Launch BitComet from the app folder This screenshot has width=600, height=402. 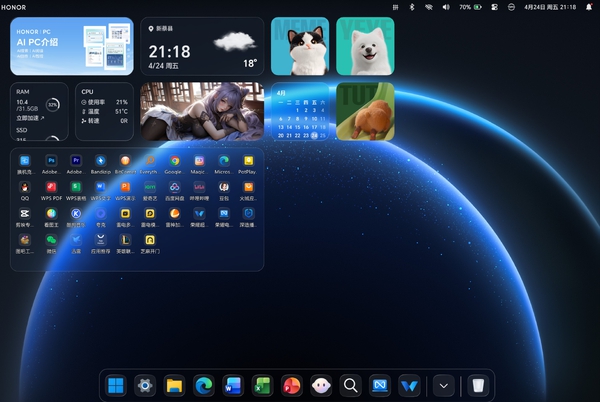tap(125, 161)
